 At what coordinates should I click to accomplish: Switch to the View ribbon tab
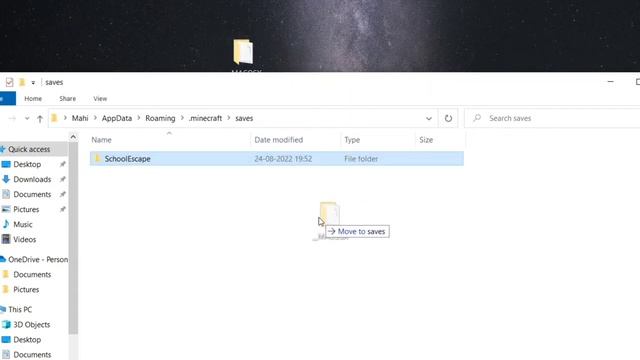[x=100, y=99]
